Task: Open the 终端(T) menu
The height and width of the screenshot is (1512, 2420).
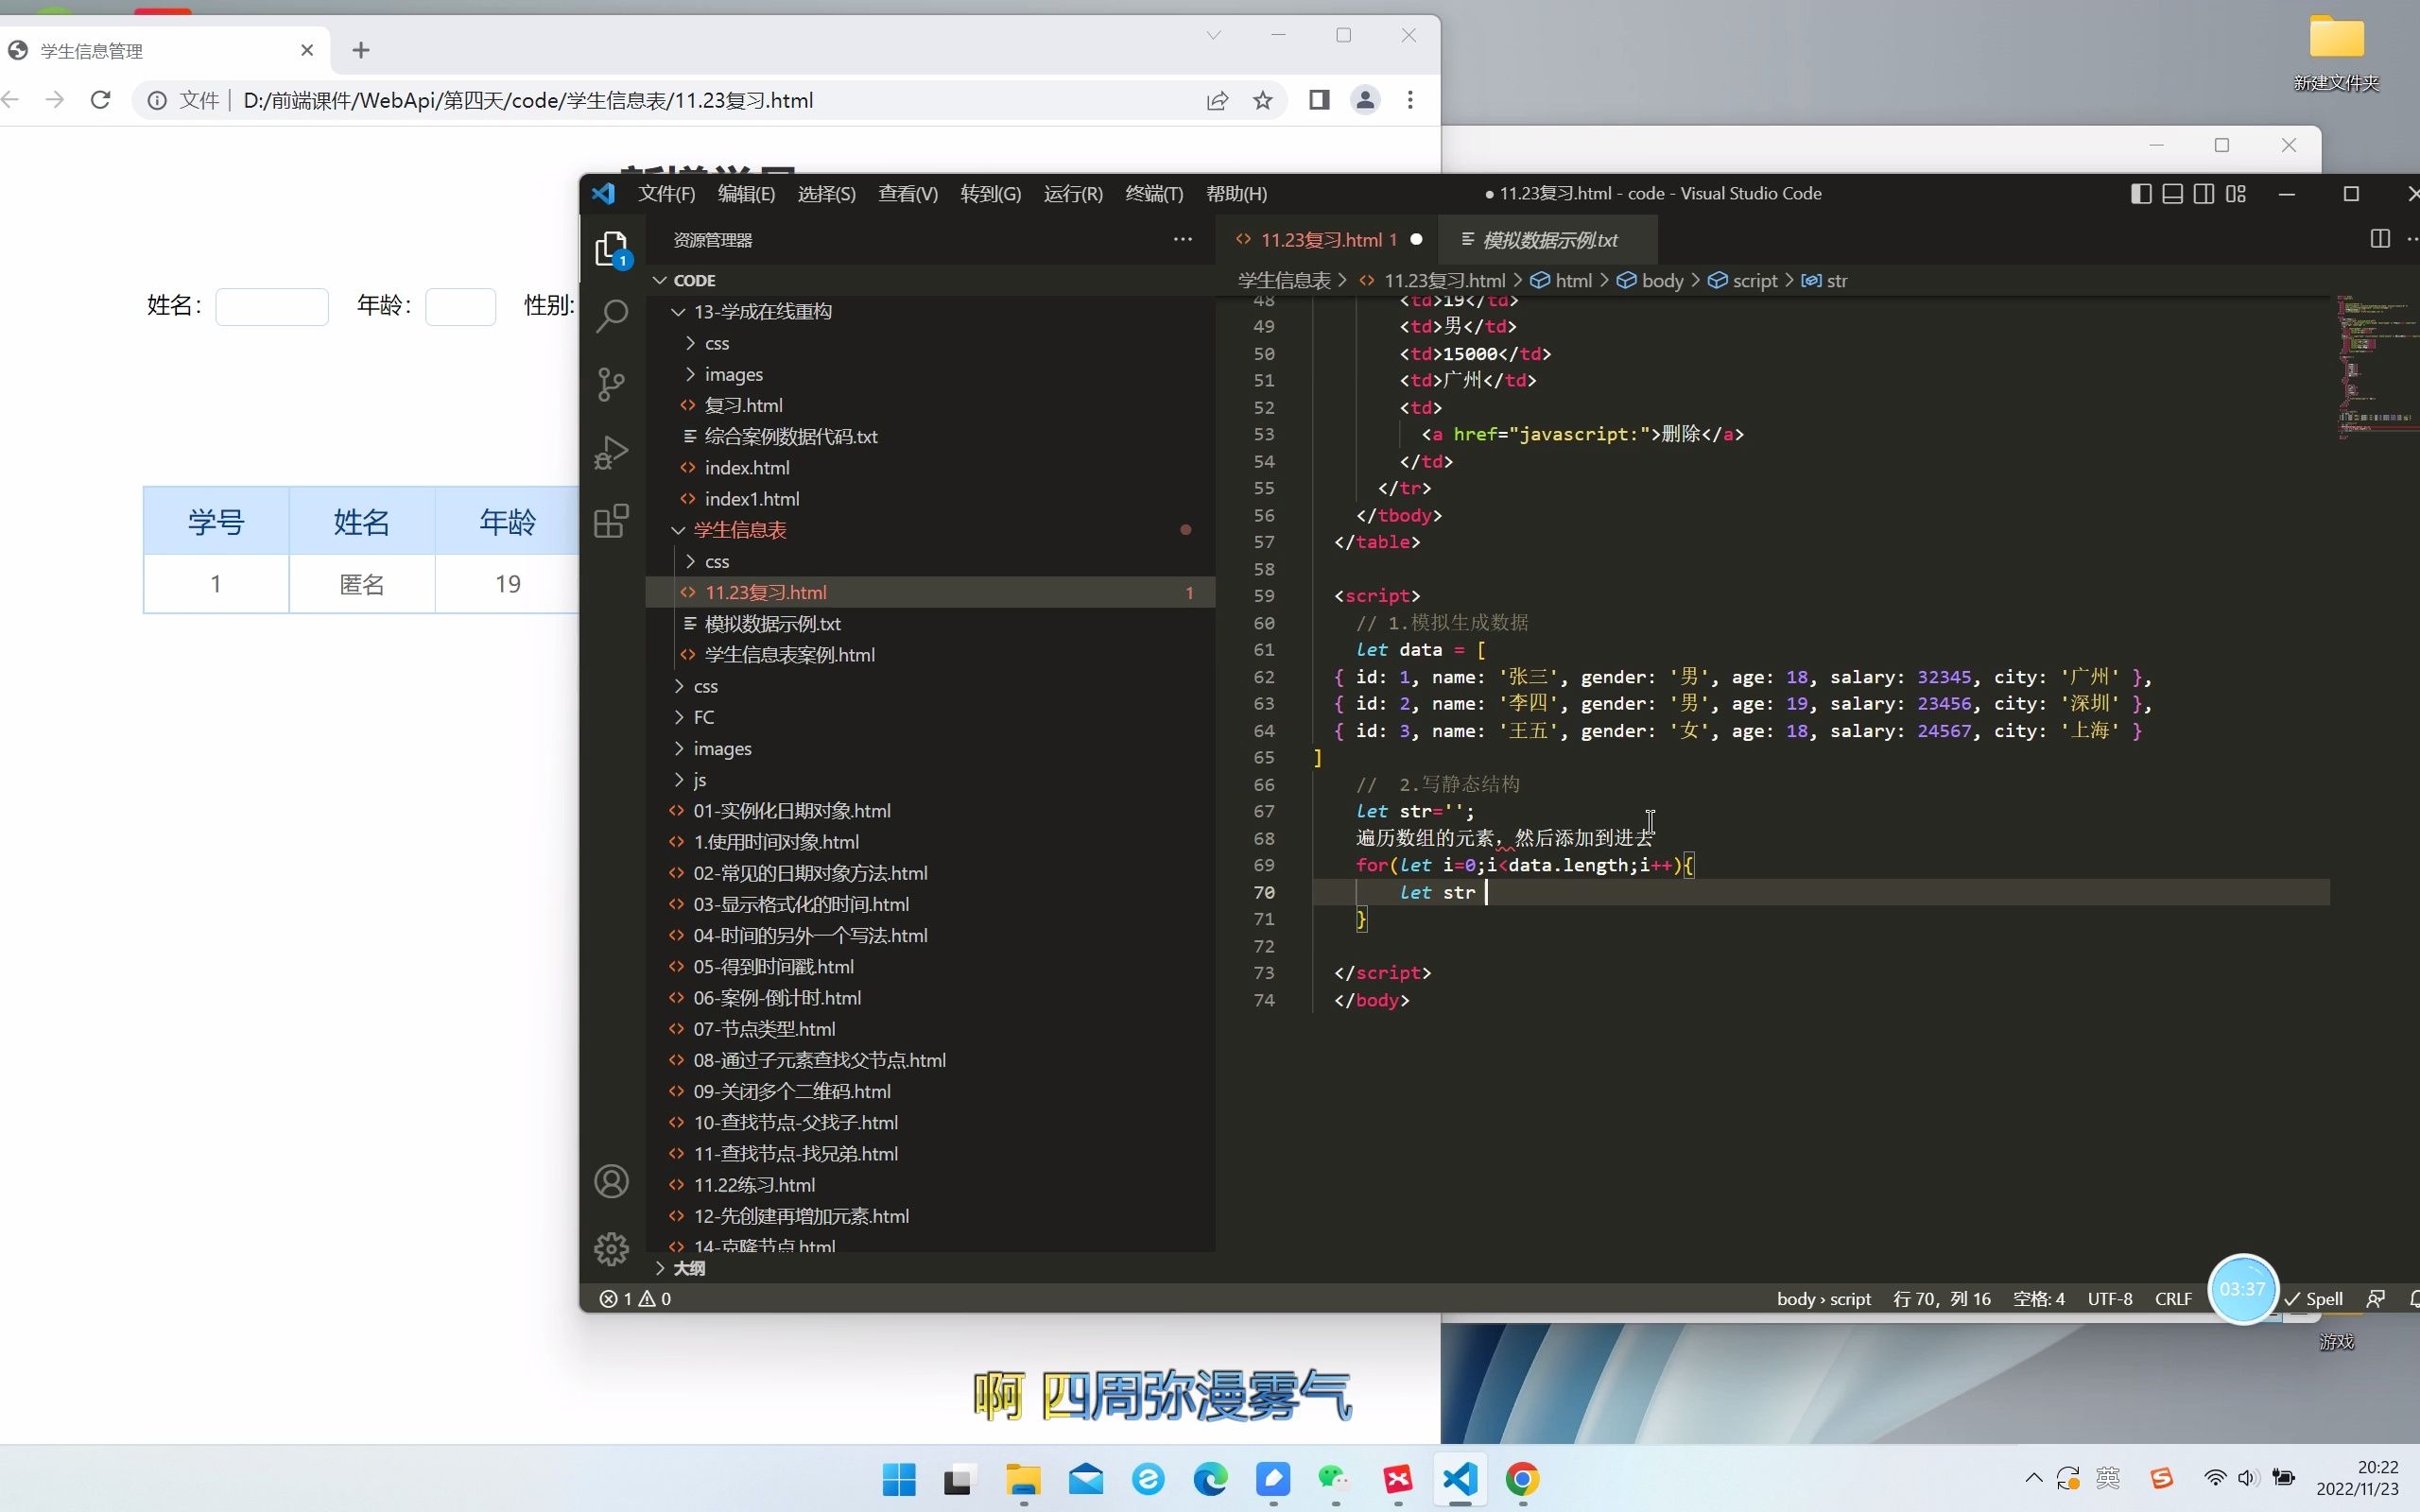Action: 1154,194
